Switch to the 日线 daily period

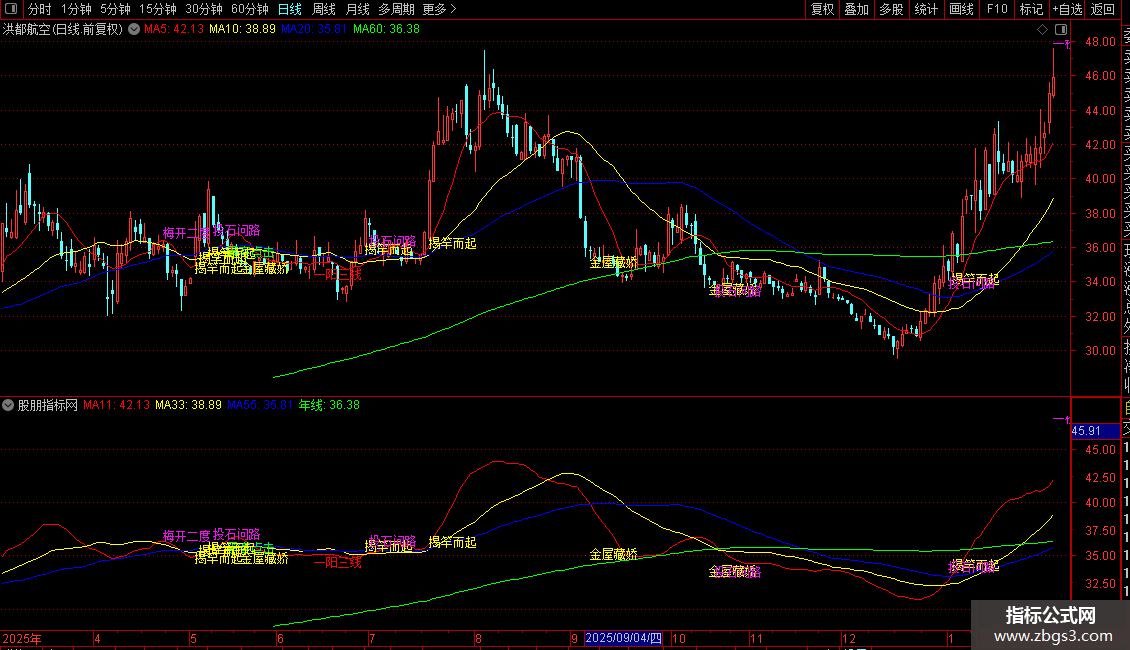290,9
